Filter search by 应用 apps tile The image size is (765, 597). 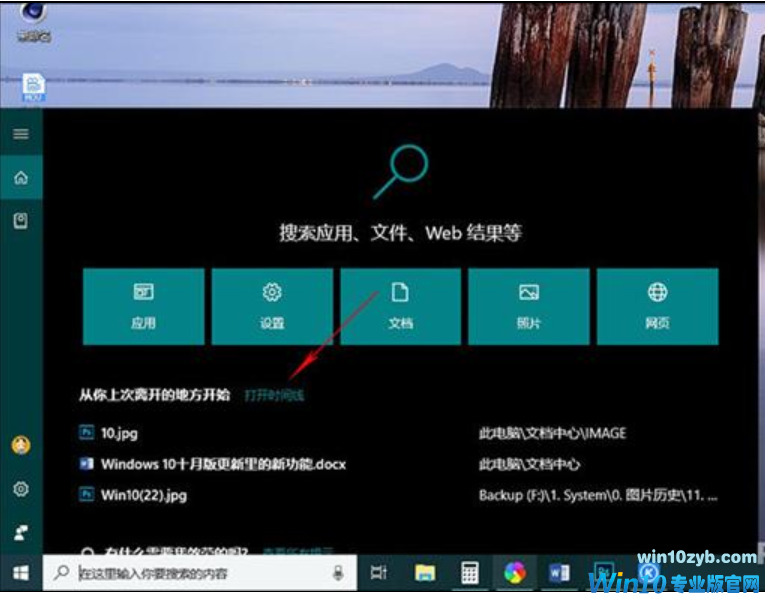click(x=143, y=306)
